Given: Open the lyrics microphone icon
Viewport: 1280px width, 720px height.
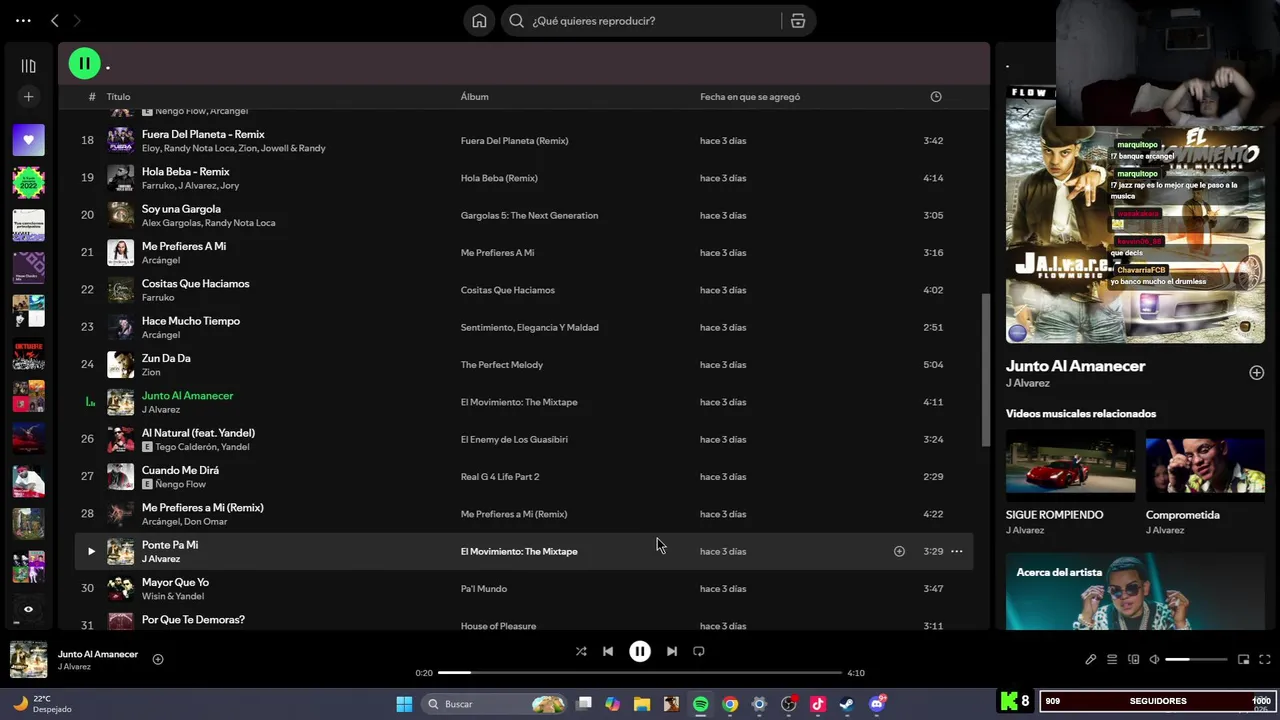Looking at the screenshot, I should coord(1091,660).
